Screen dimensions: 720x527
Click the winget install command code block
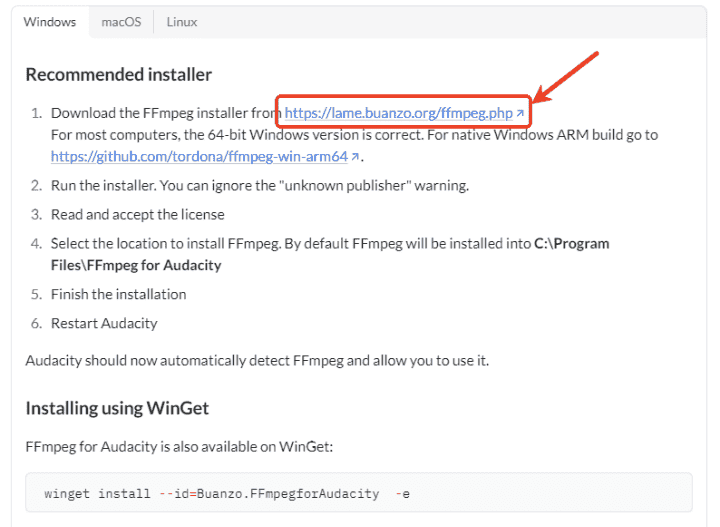pos(358,494)
